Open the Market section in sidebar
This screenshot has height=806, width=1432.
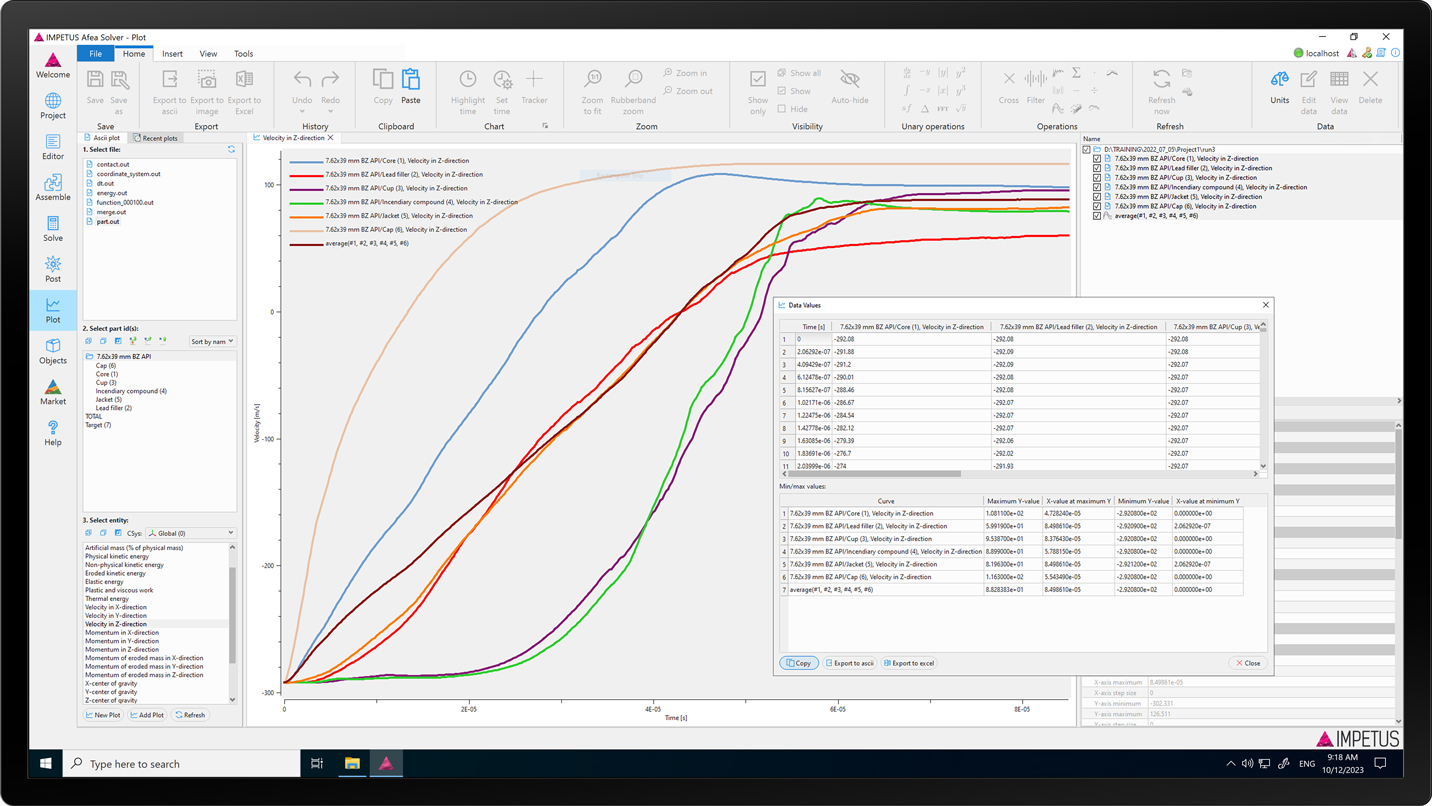pyautogui.click(x=52, y=391)
